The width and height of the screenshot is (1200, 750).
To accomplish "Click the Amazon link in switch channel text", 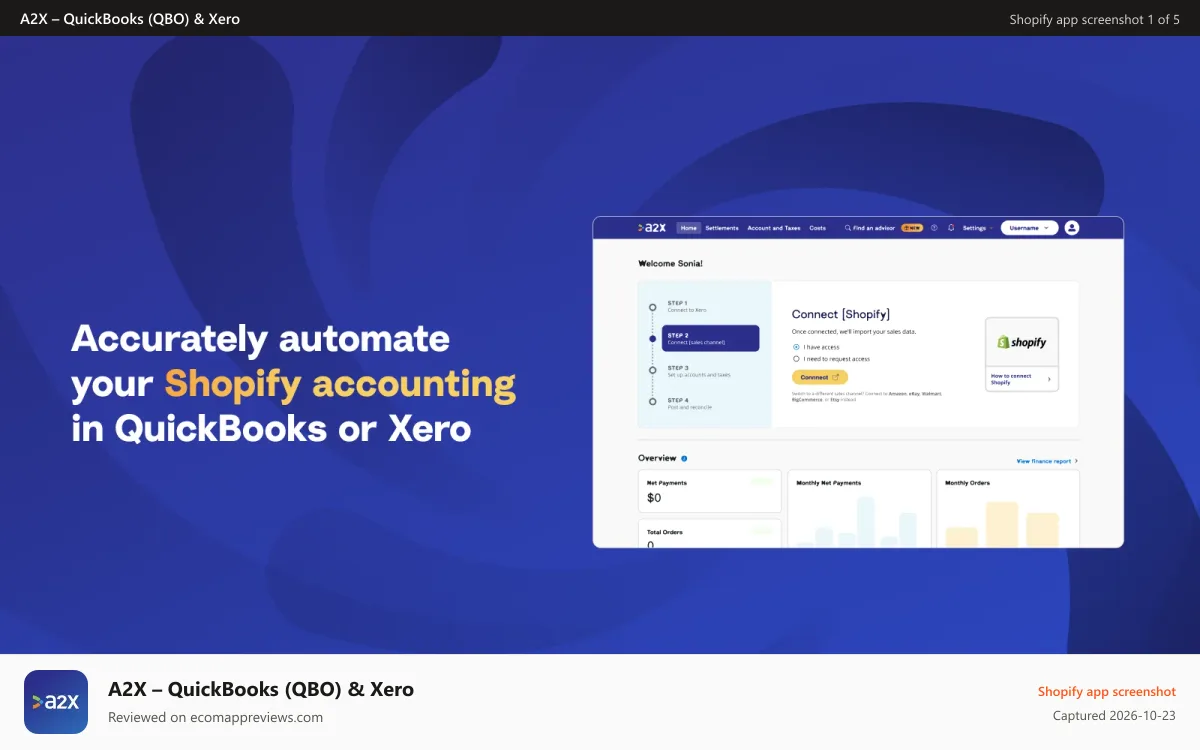I will (898, 394).
